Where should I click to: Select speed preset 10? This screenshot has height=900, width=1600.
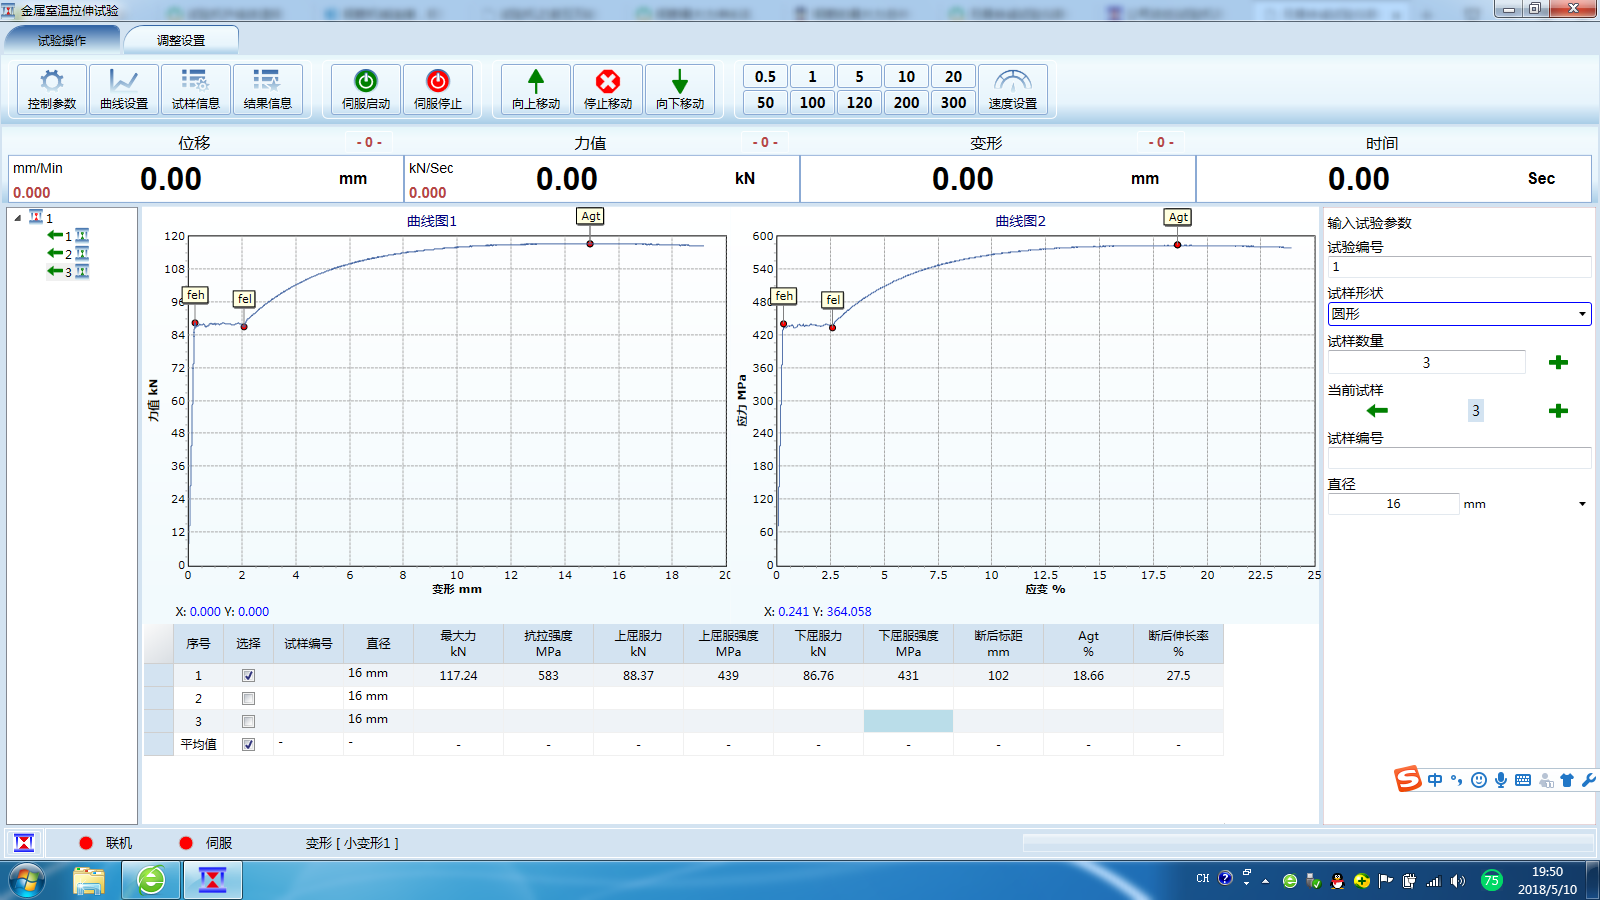coord(906,77)
